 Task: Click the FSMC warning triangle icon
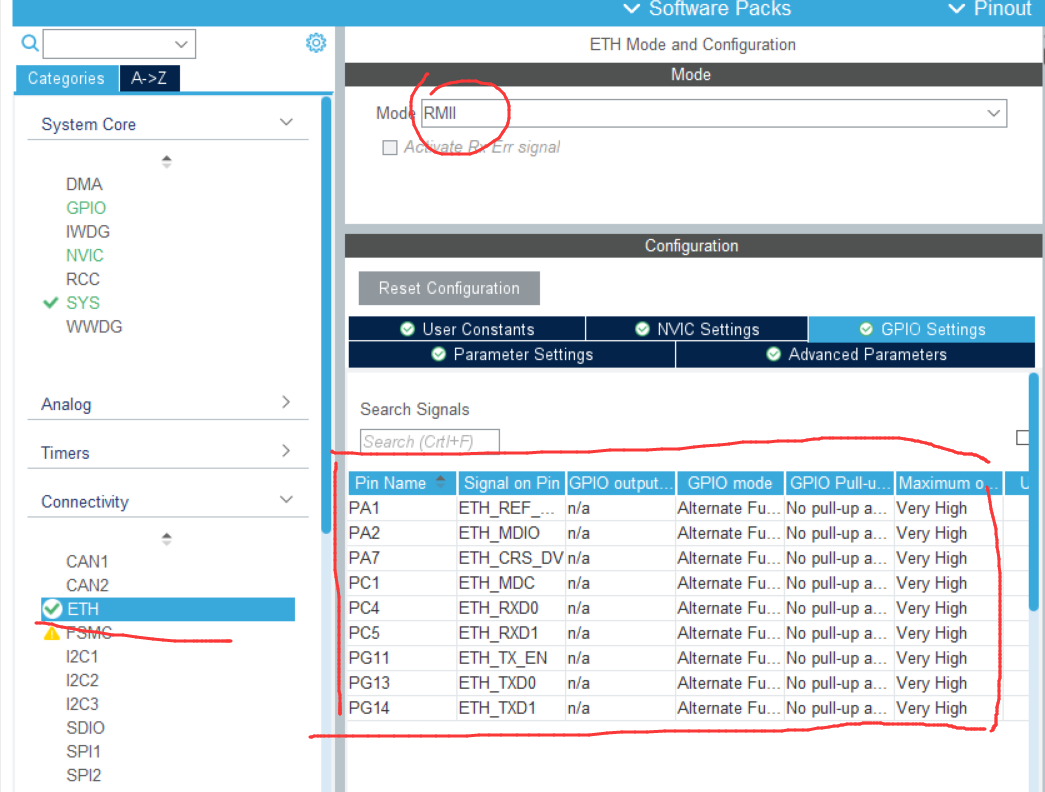(51, 633)
